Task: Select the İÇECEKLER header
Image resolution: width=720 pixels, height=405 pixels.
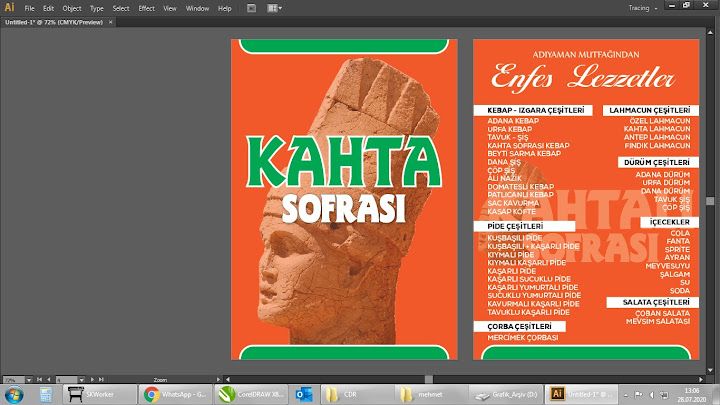Action: (669, 222)
